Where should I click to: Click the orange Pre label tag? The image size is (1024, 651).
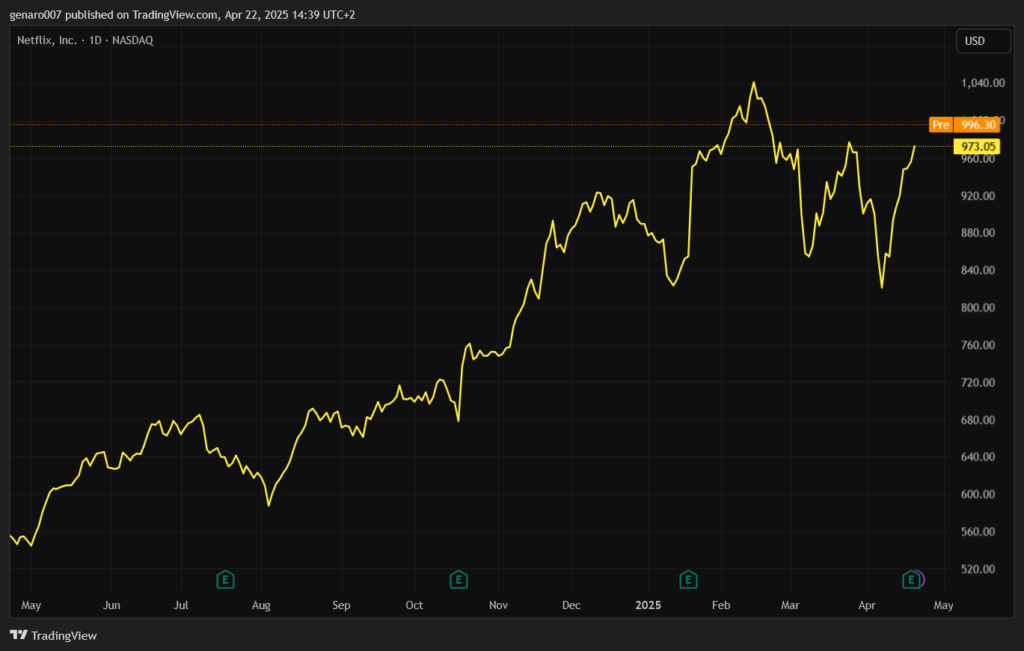[x=940, y=125]
